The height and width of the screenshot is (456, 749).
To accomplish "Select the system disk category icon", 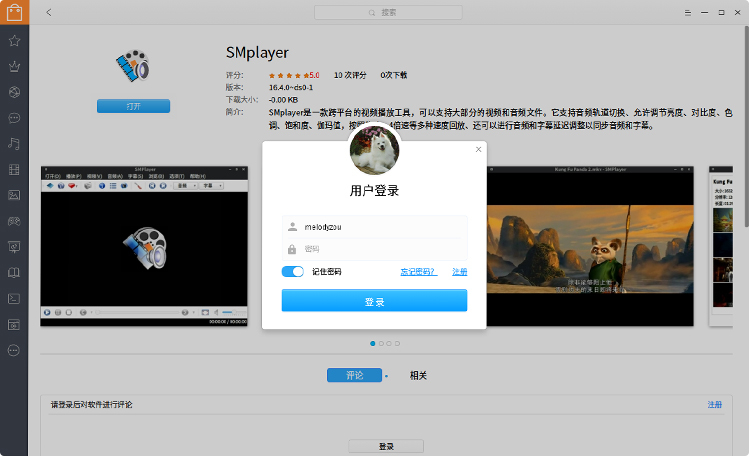I will click(x=14, y=325).
